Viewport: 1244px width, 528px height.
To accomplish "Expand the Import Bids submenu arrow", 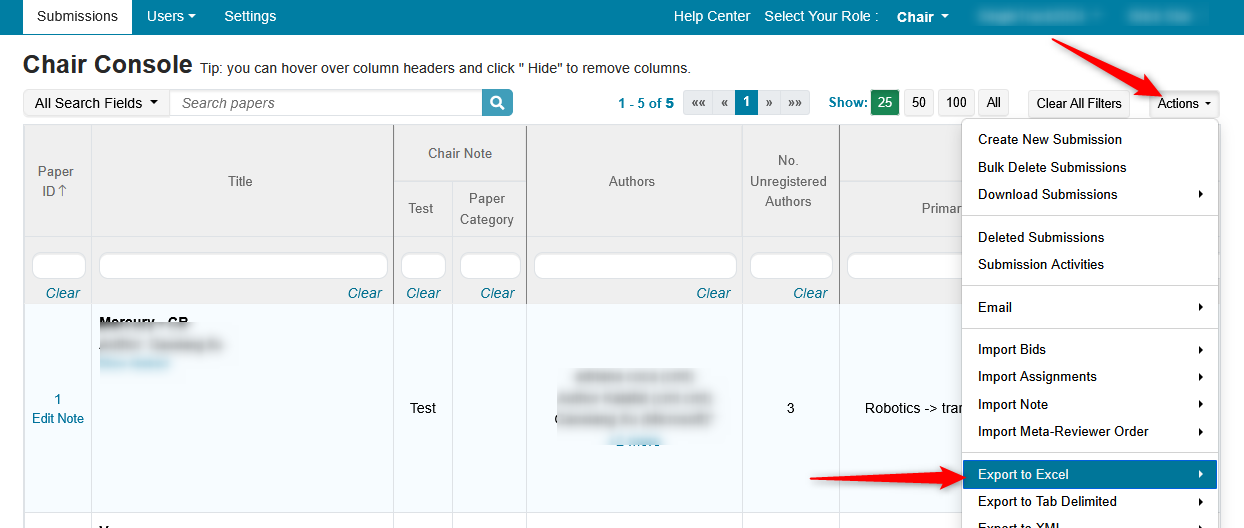I will [x=1200, y=349].
